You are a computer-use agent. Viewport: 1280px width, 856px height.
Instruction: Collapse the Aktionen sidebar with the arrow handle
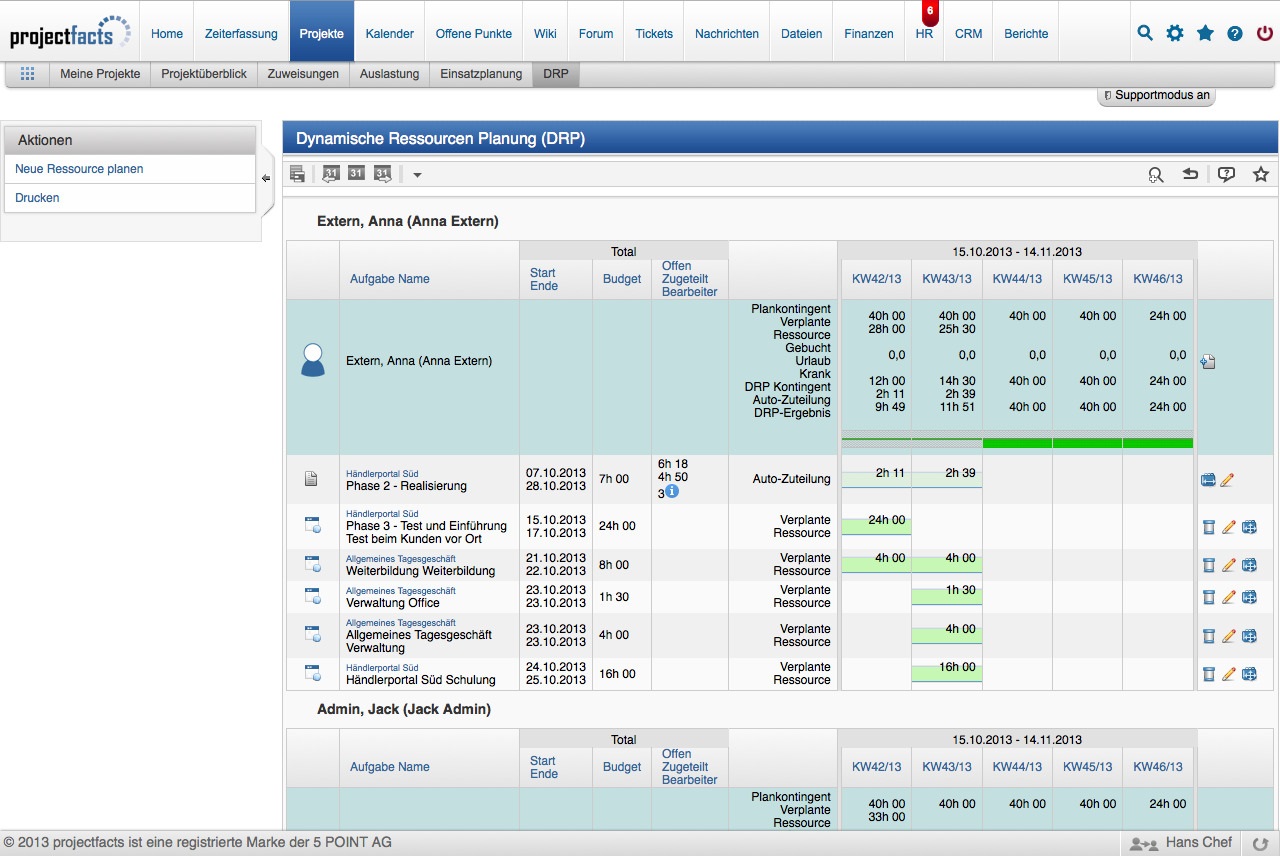(x=266, y=179)
